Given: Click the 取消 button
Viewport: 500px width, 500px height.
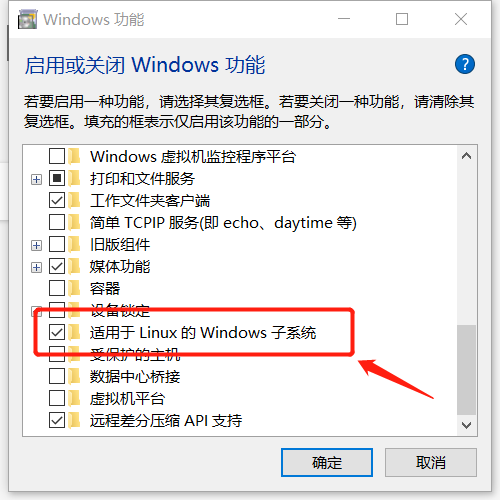Looking at the screenshot, I should click(x=431, y=463).
